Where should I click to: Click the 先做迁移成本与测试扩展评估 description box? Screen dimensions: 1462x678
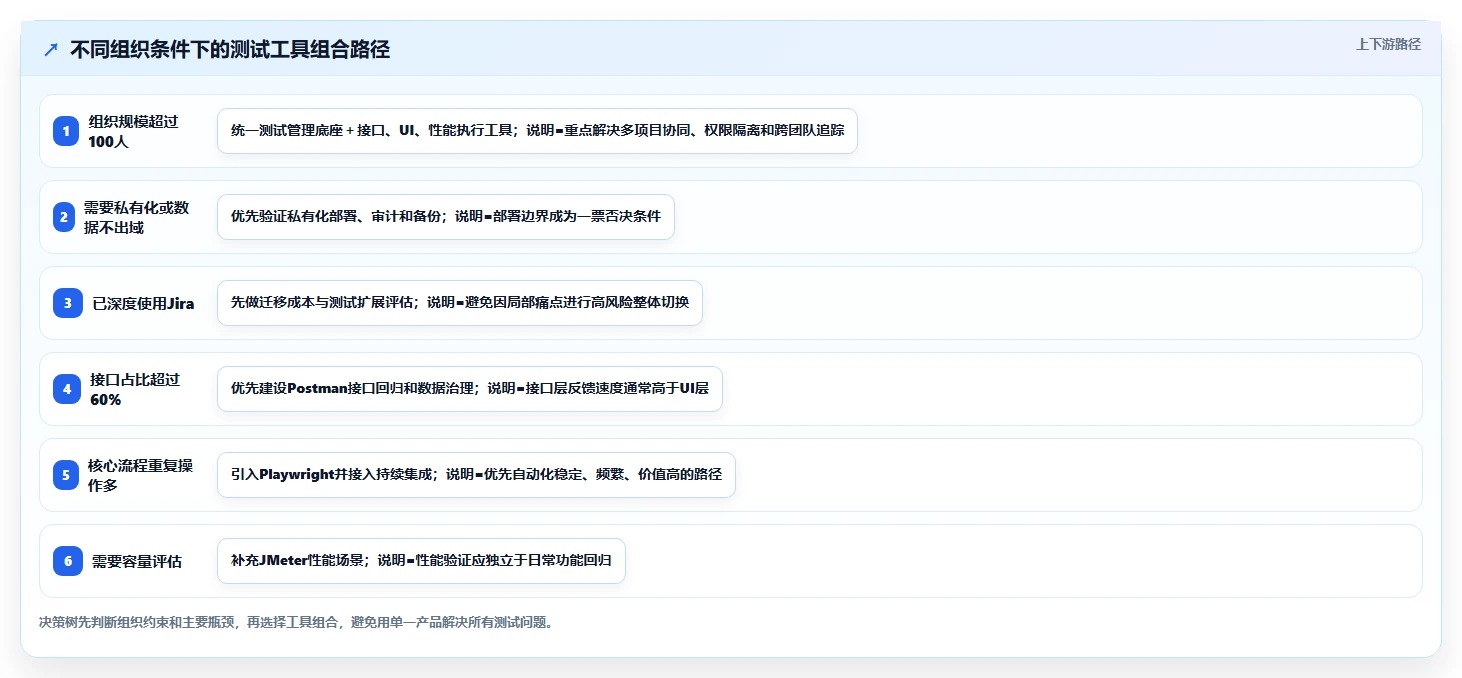pyautogui.click(x=460, y=303)
